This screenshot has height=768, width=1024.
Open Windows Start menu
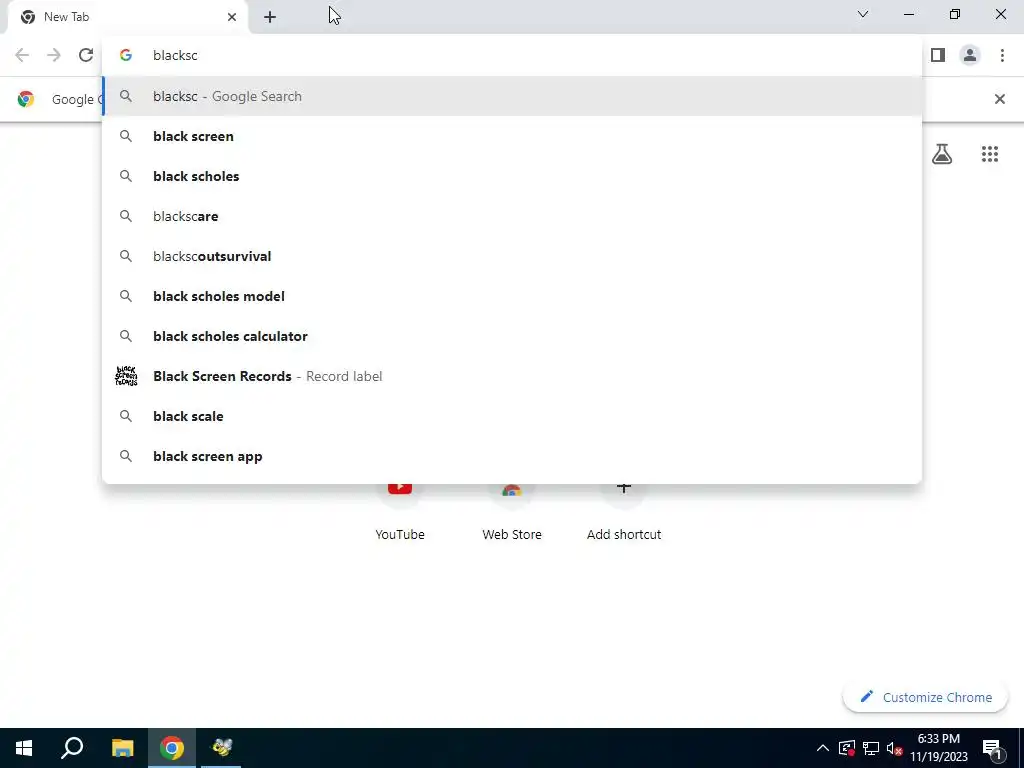24,748
